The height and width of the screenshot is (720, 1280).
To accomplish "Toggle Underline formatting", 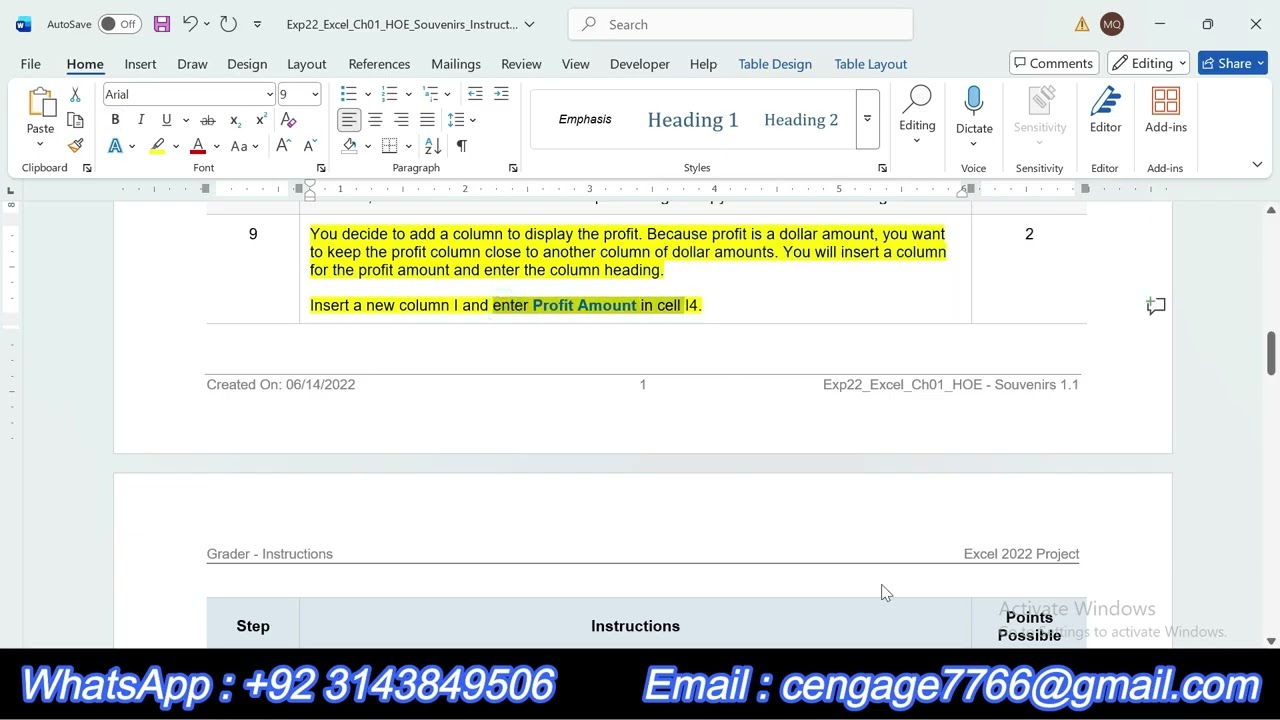I will [166, 120].
